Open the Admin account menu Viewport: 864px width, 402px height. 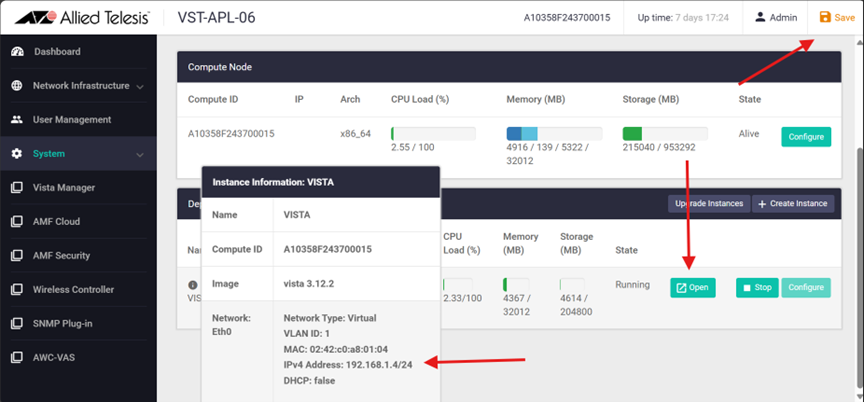click(776, 18)
